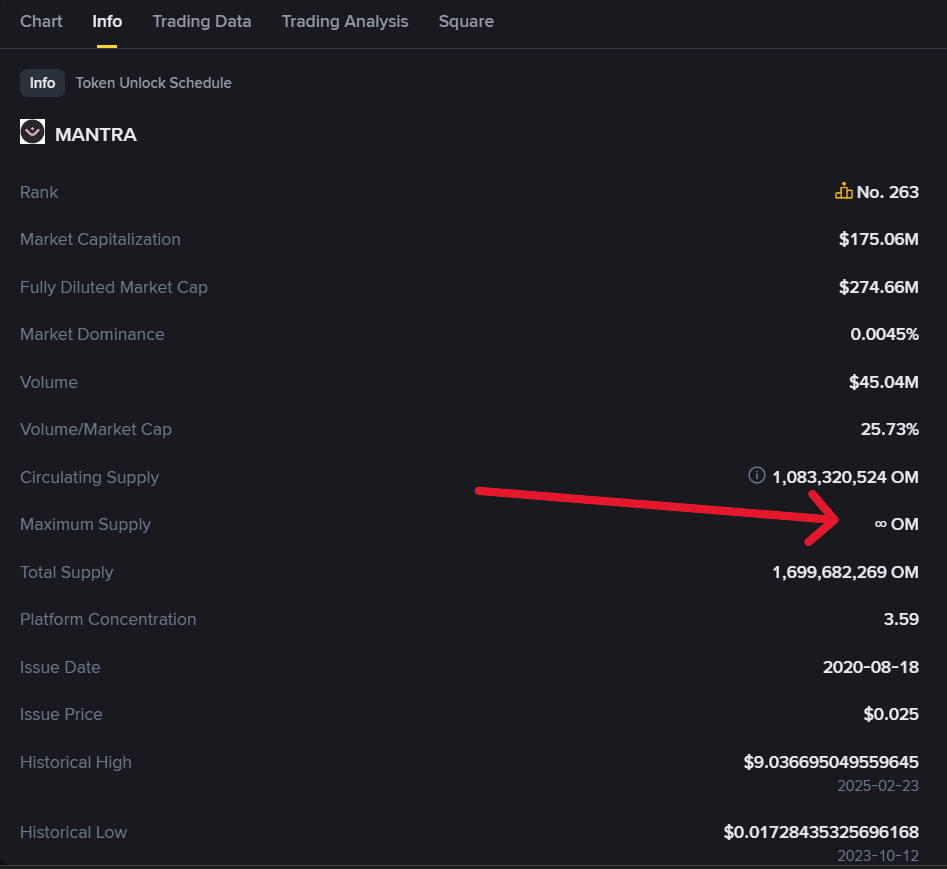Click the rank podium icon

tap(843, 192)
